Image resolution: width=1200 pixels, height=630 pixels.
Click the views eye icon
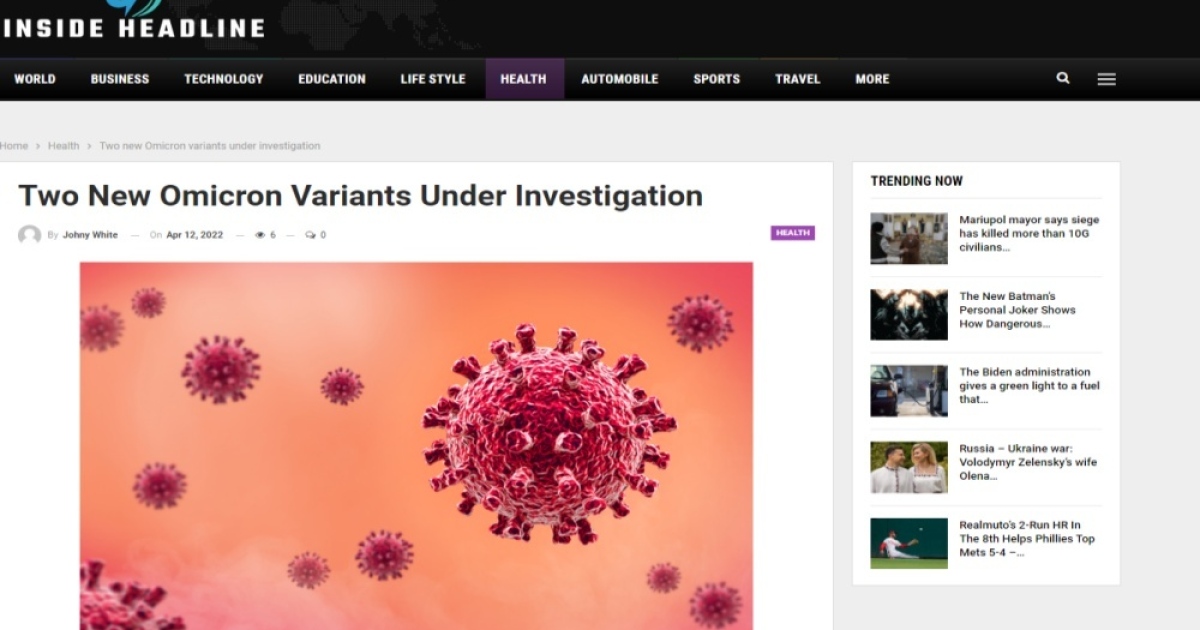point(260,235)
